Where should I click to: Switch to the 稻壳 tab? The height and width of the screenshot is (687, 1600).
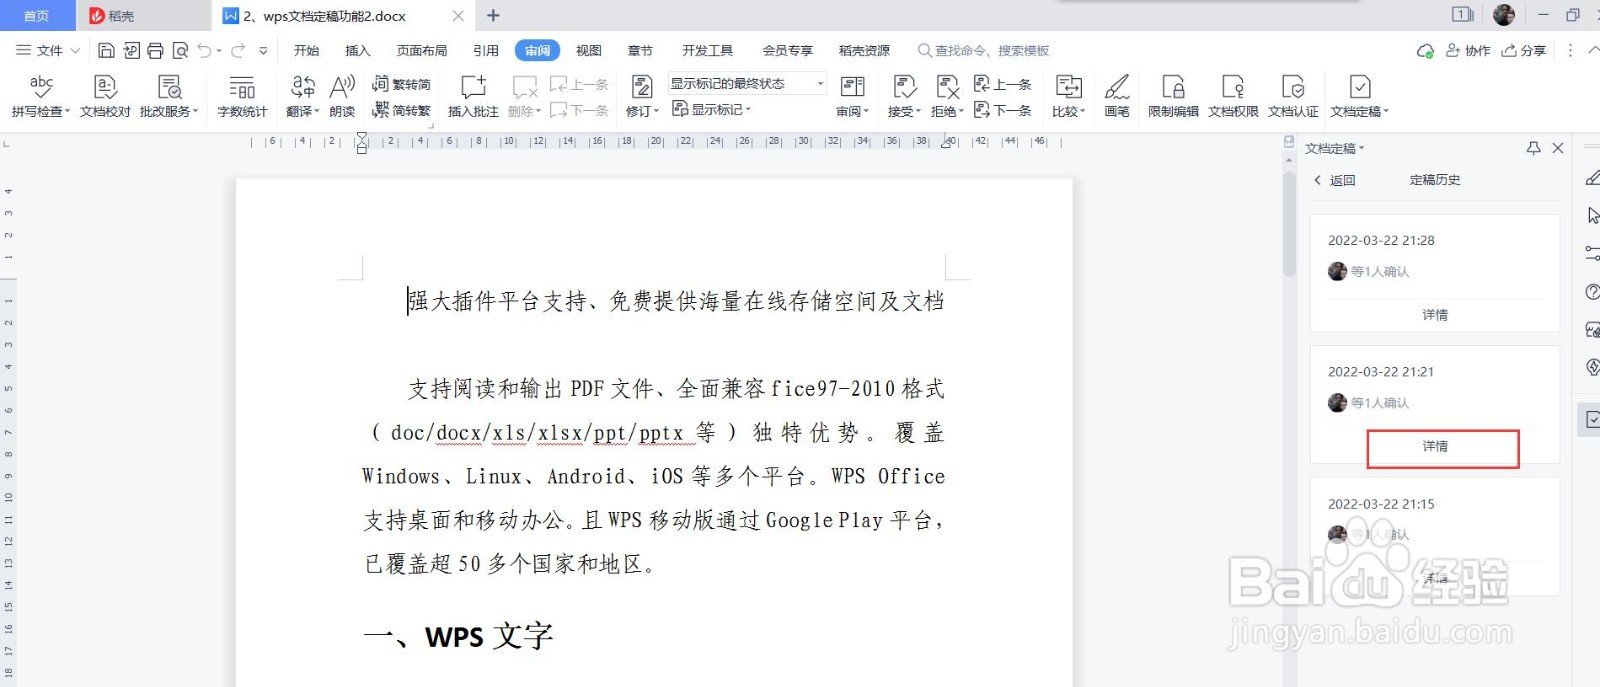pyautogui.click(x=144, y=15)
